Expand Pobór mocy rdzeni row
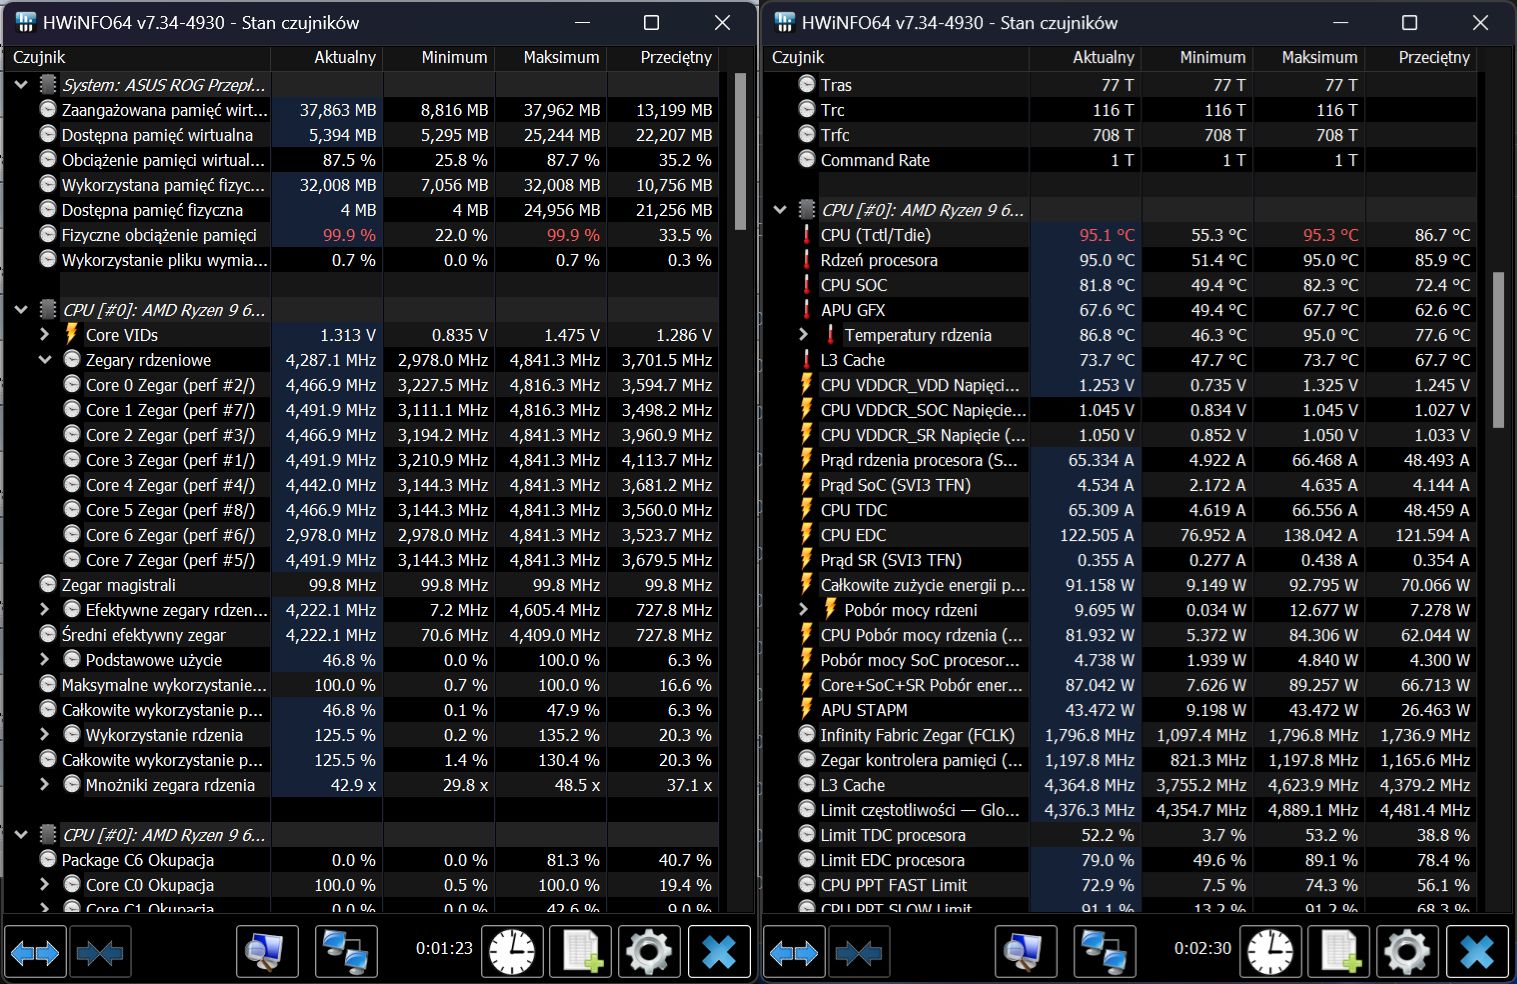 pos(804,610)
